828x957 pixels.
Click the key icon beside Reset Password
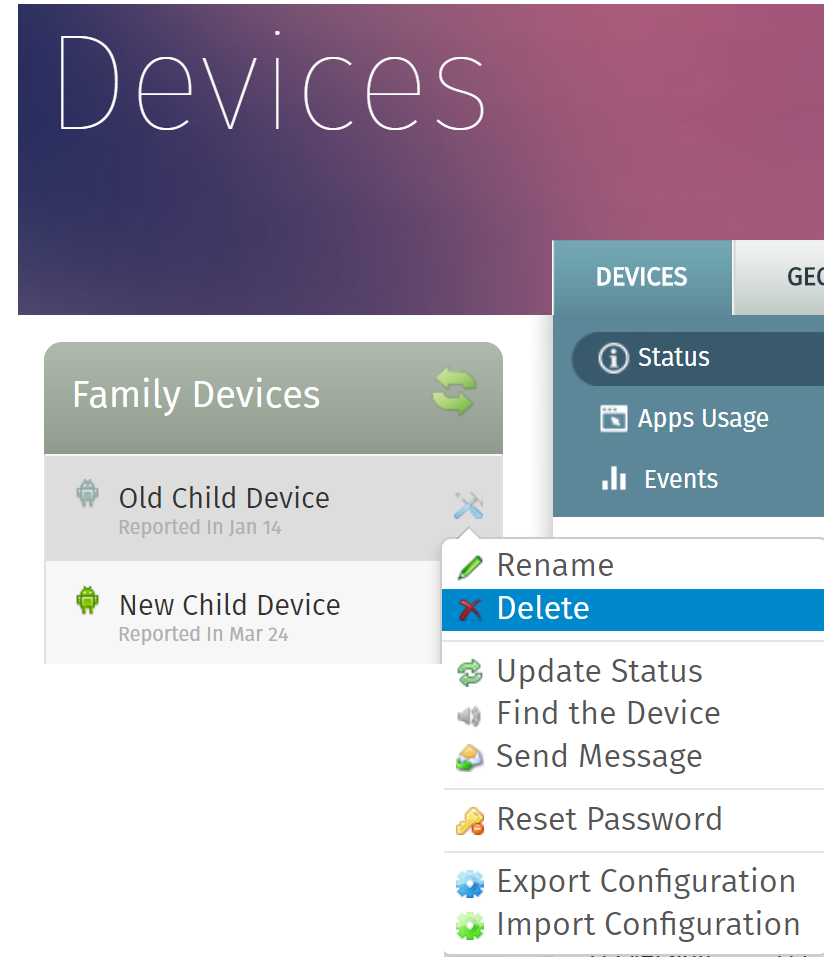pos(470,820)
